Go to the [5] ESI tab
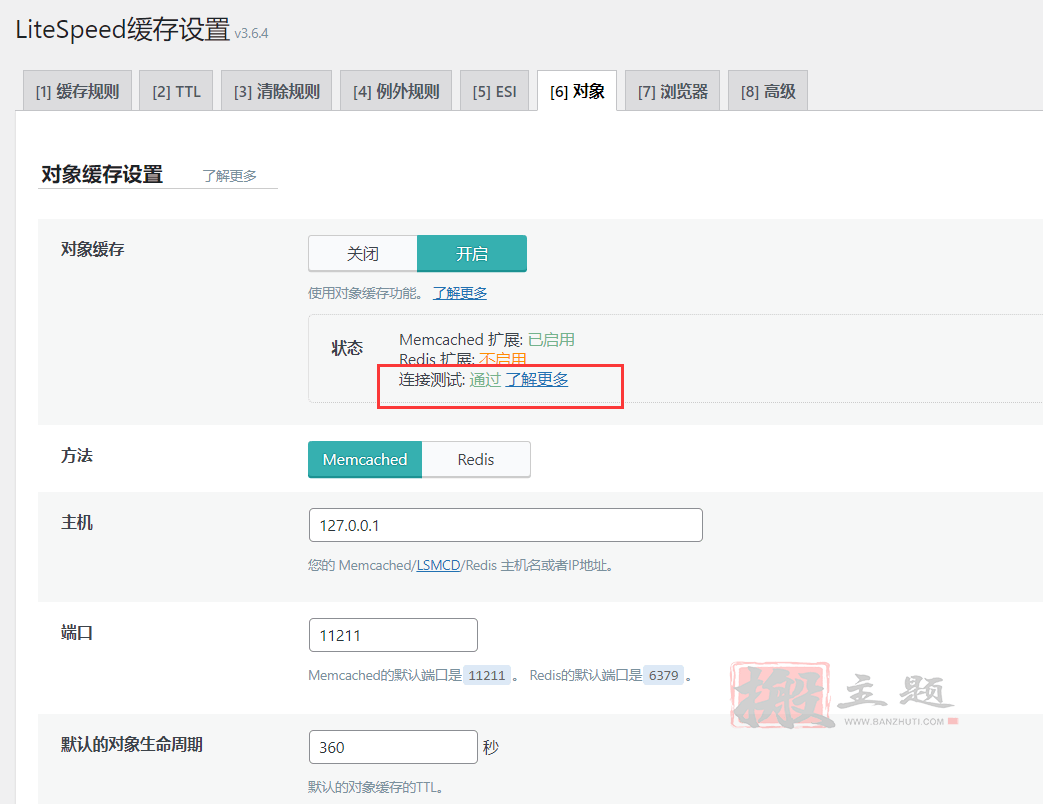This screenshot has height=804, width=1043. [494, 91]
